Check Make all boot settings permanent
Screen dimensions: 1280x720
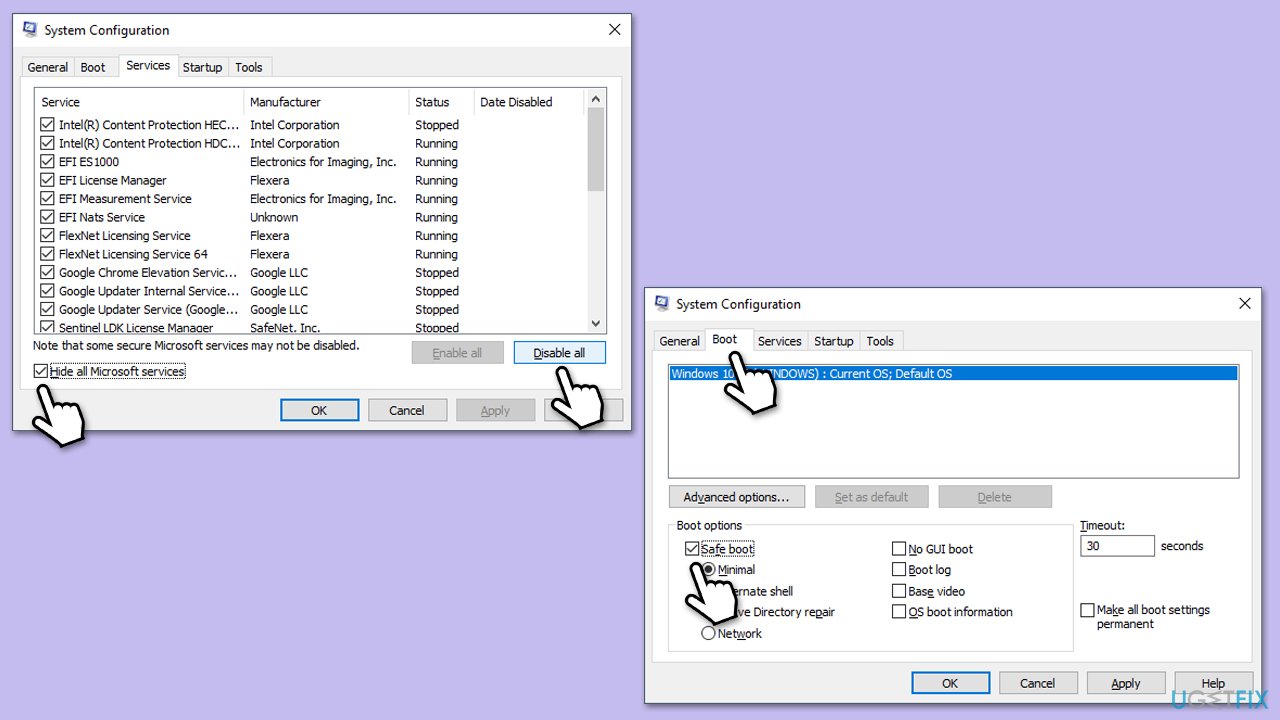pos(1087,610)
